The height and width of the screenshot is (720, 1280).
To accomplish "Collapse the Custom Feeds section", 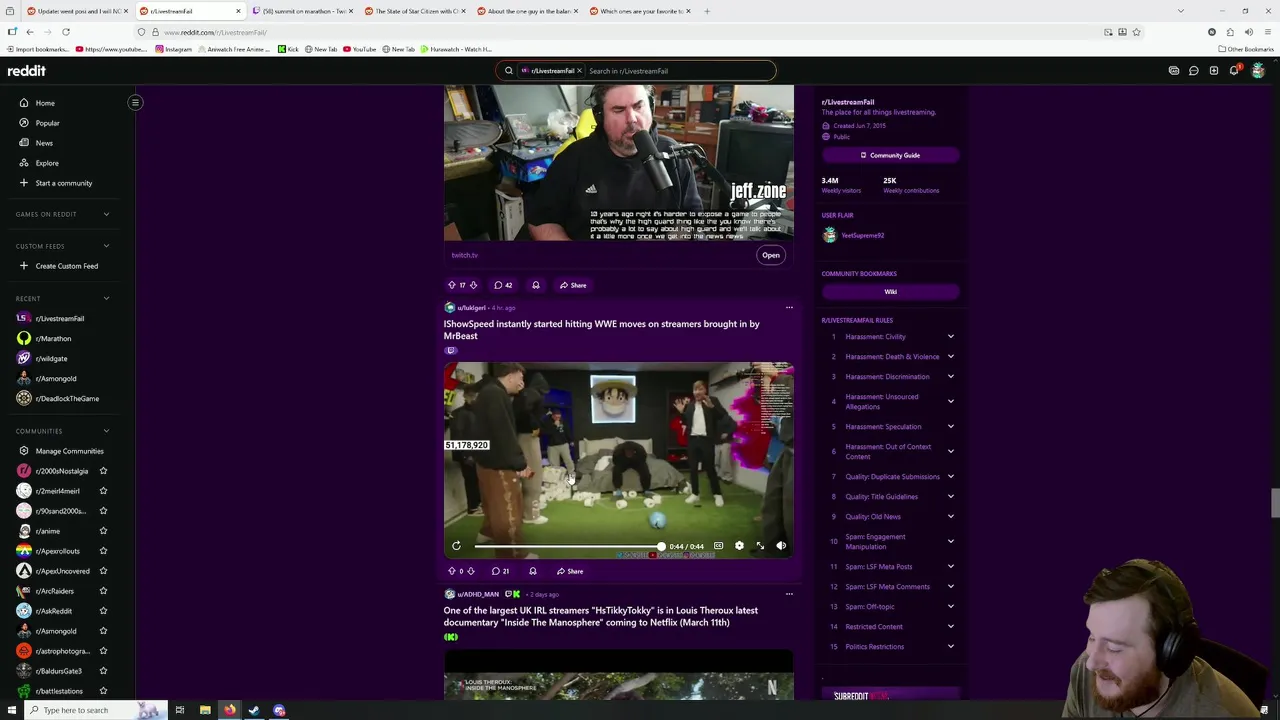I will tap(106, 246).
